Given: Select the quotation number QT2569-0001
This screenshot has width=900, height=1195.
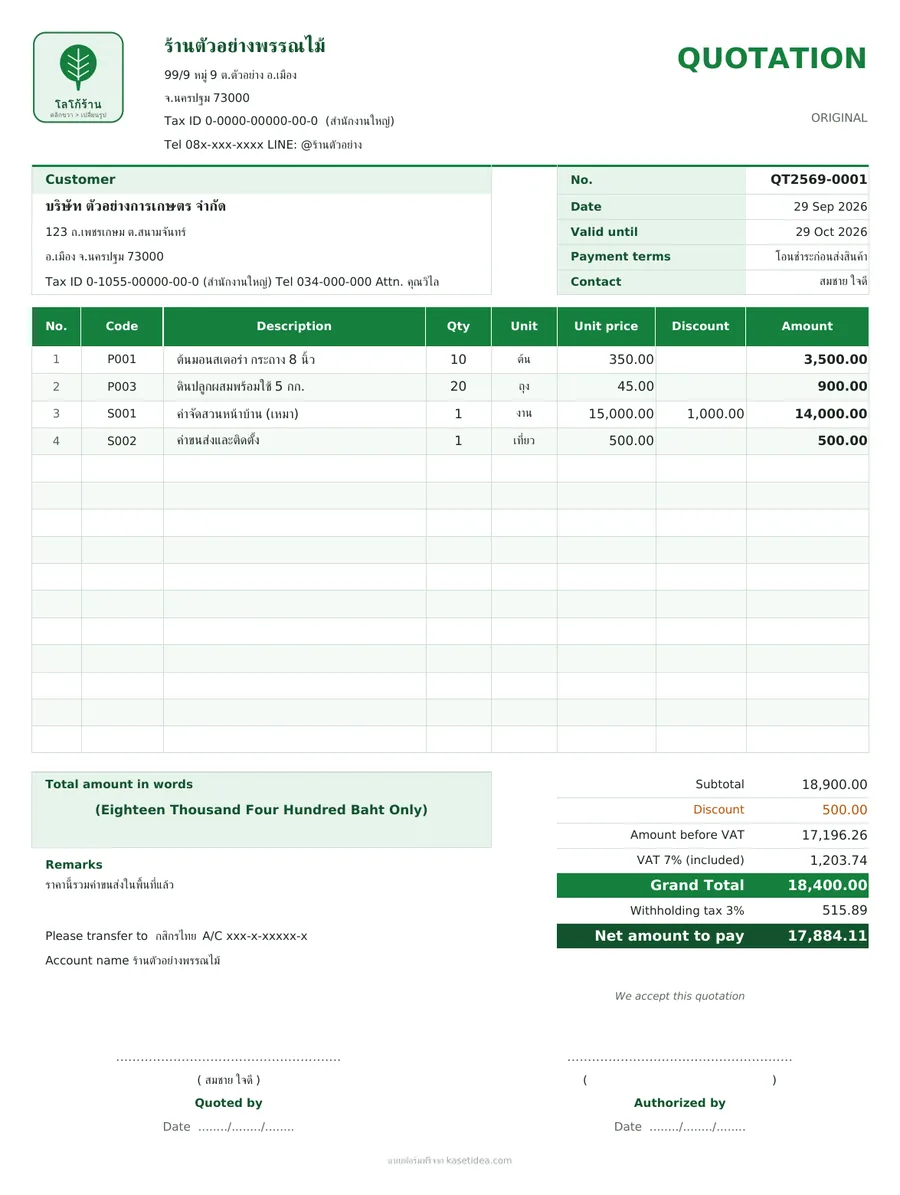Looking at the screenshot, I should coord(818,179).
